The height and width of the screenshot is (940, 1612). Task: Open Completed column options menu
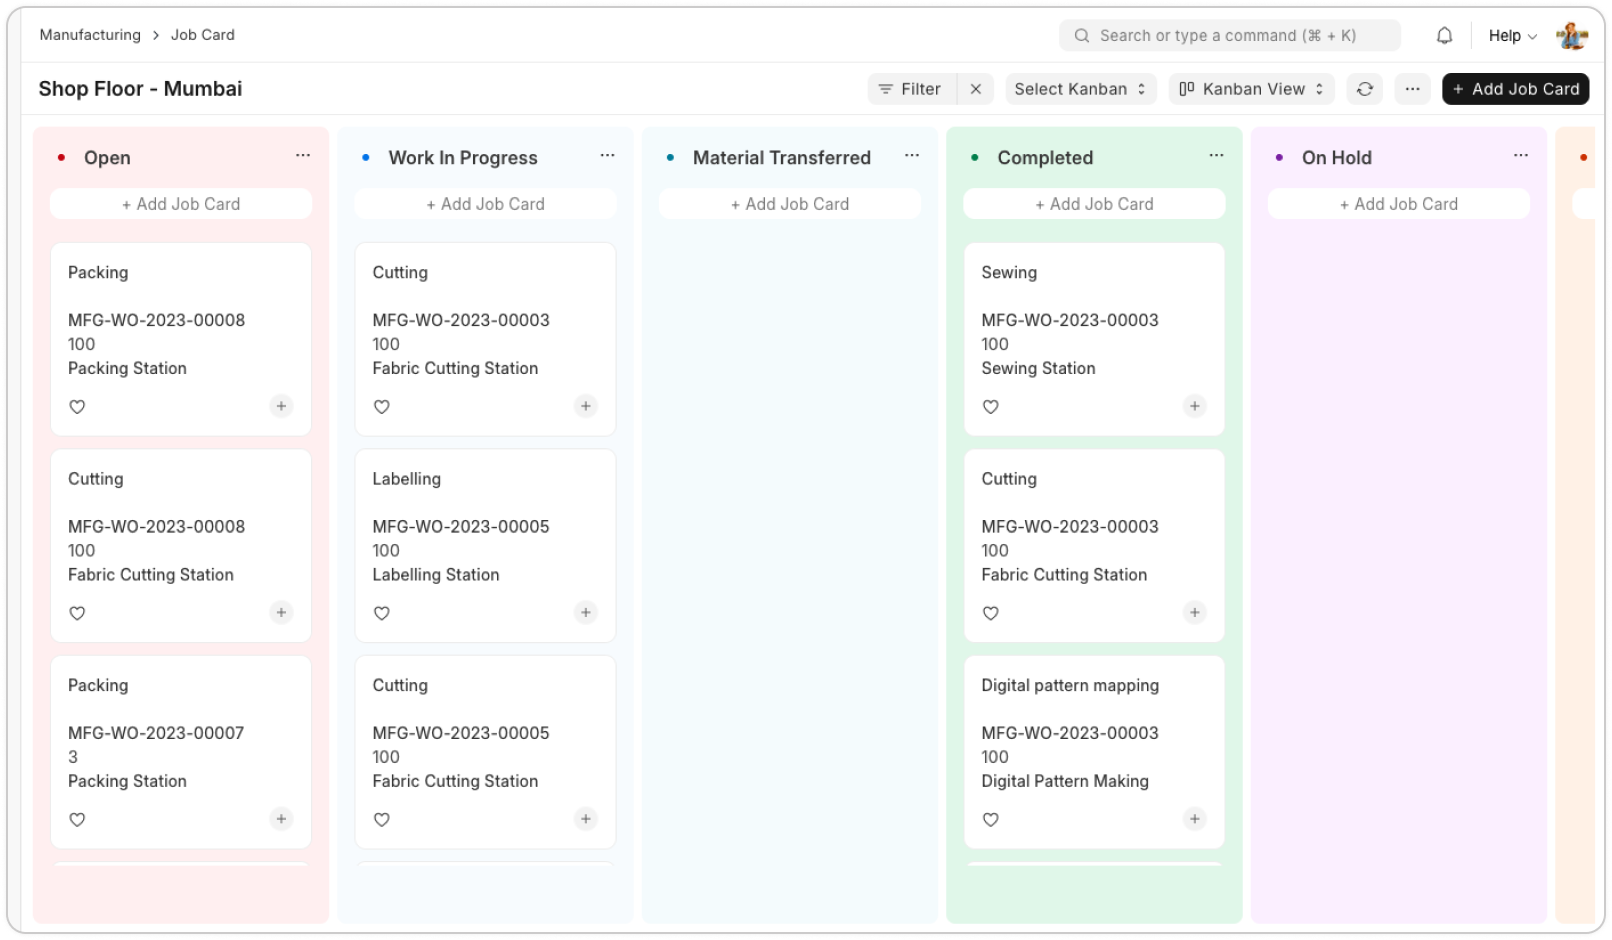tap(1216, 156)
